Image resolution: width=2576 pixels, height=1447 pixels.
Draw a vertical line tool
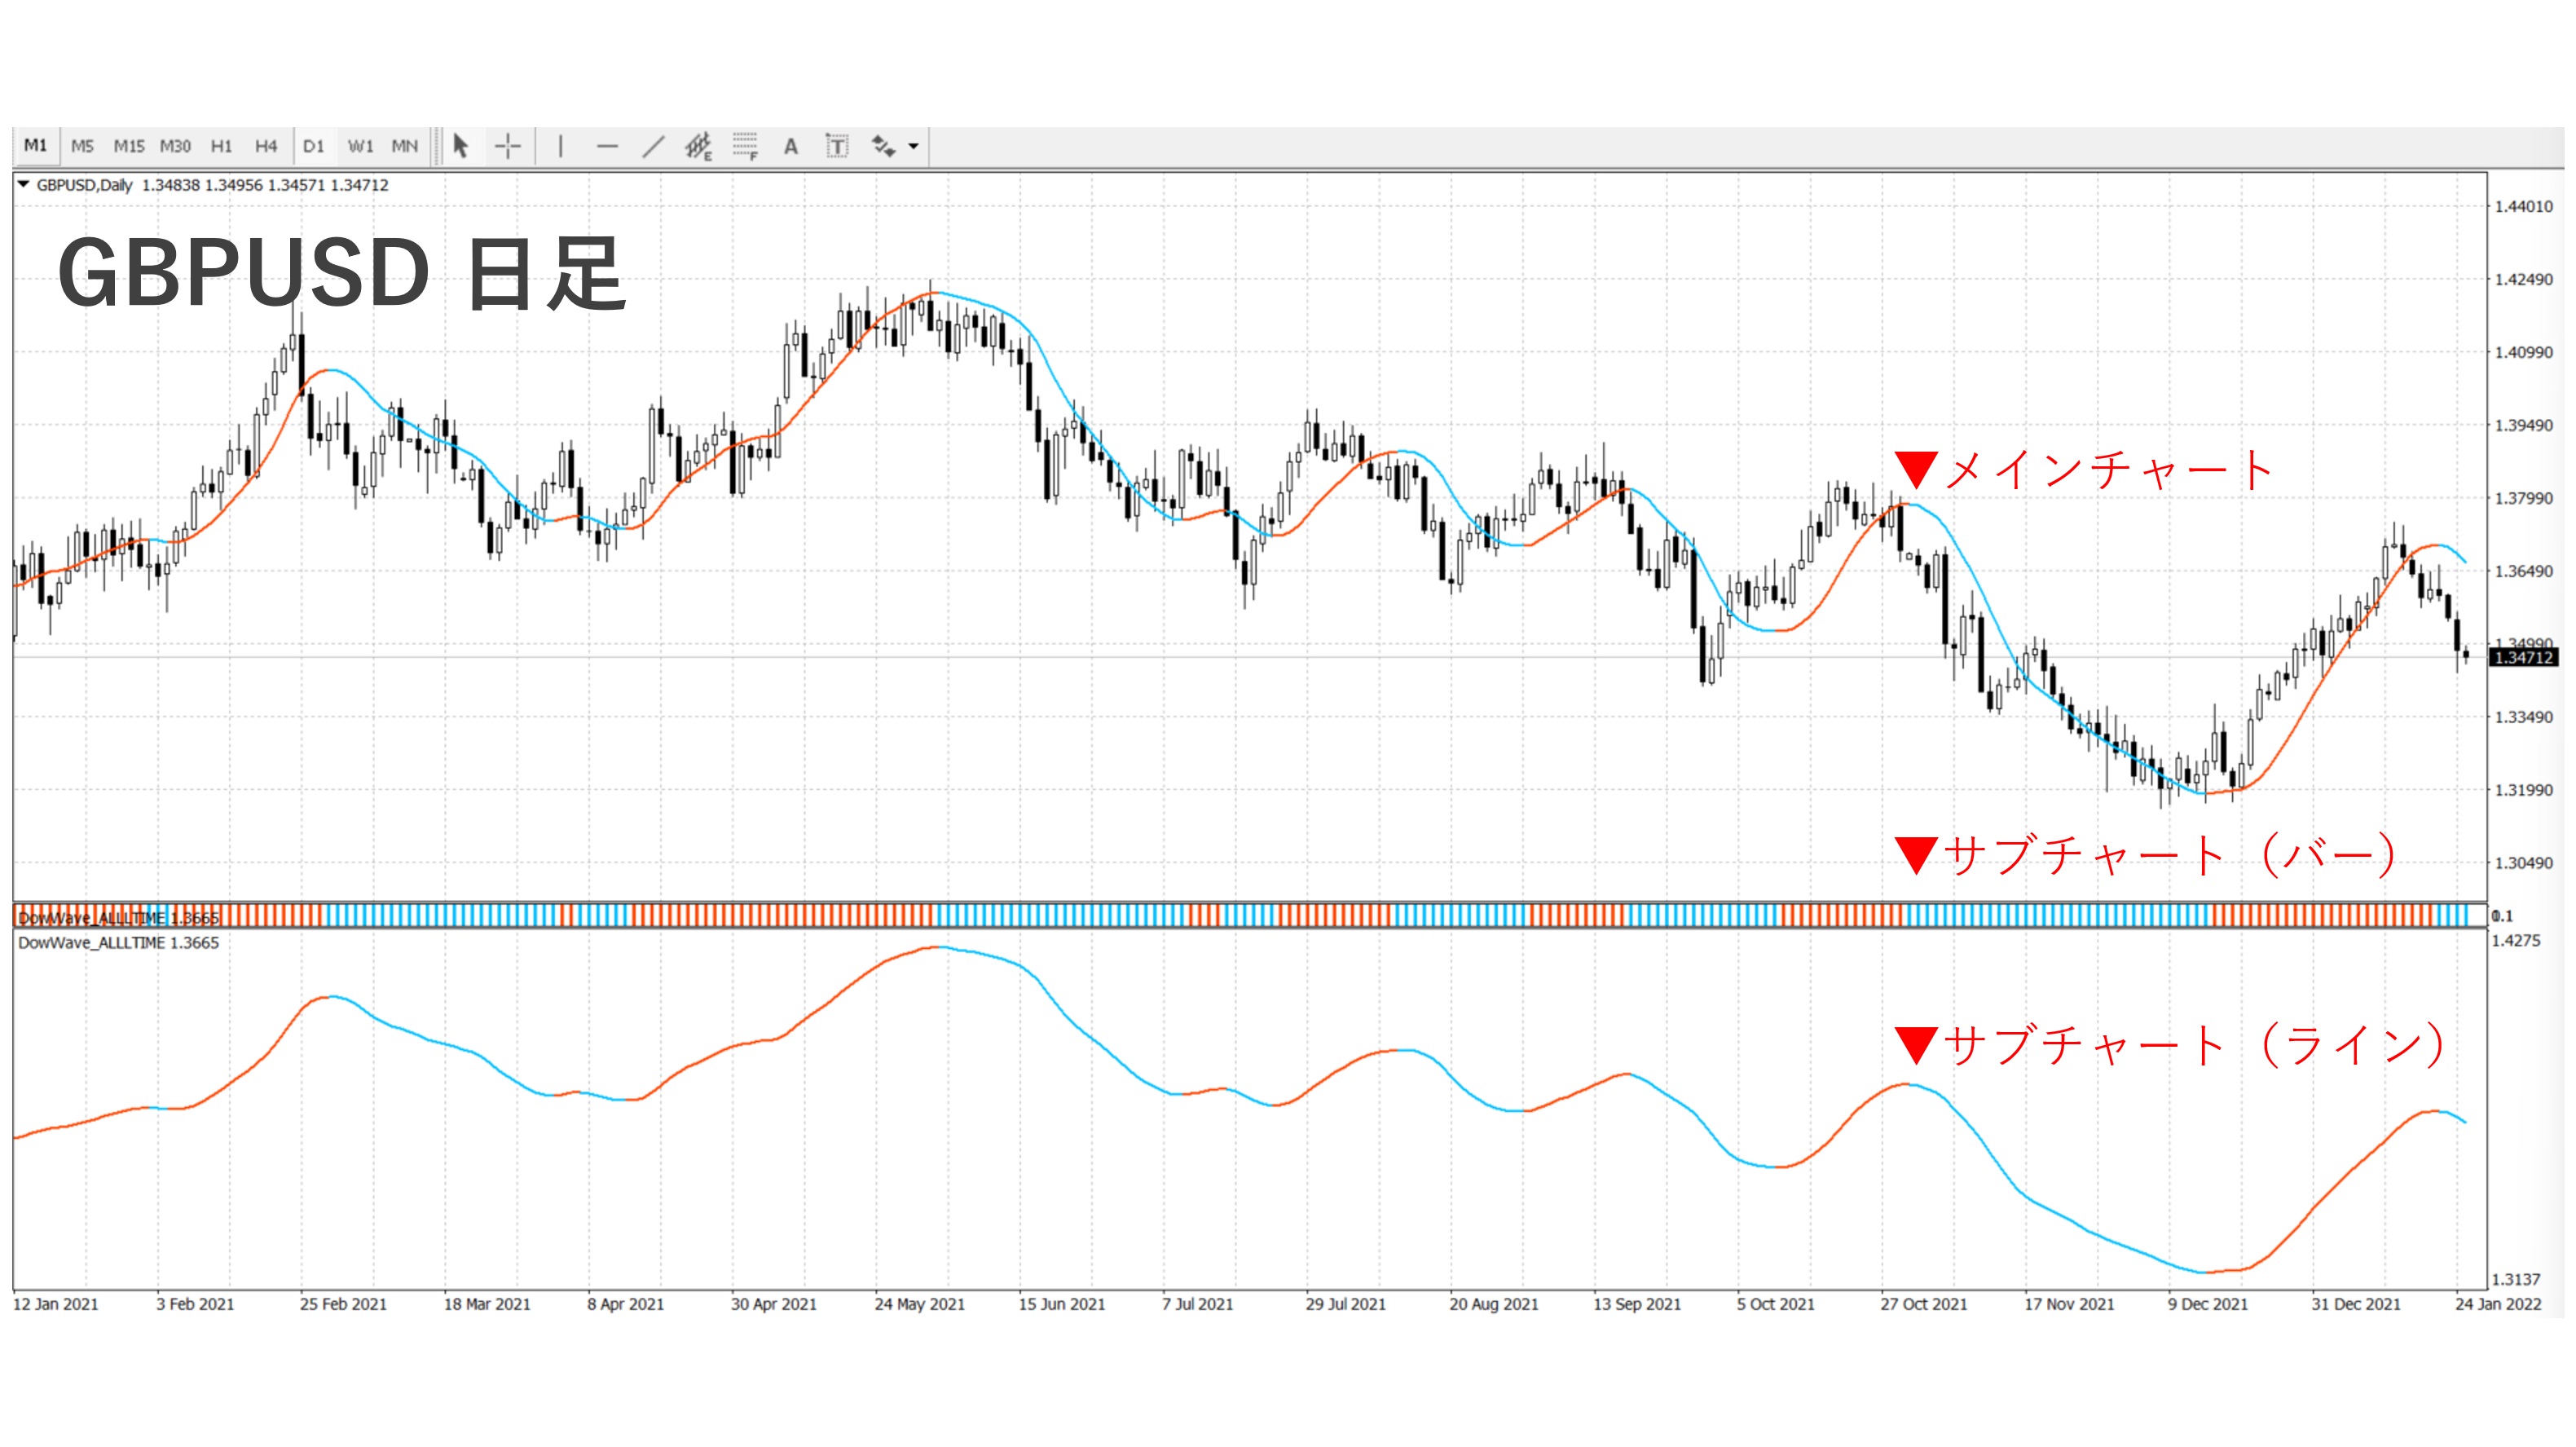coord(560,146)
